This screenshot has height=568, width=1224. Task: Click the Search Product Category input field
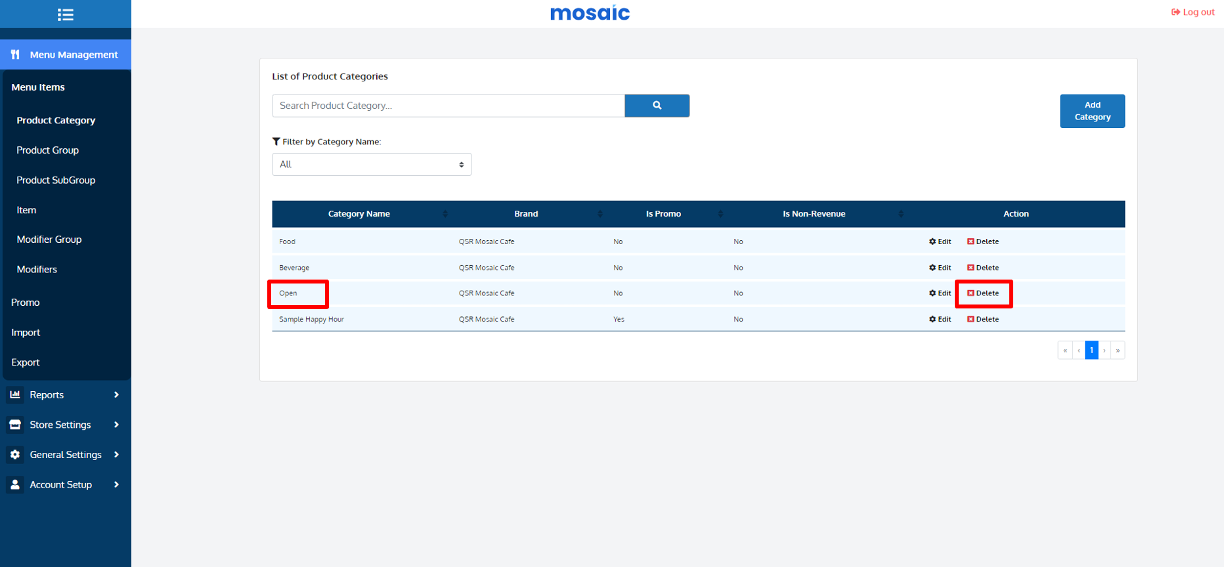(448, 105)
